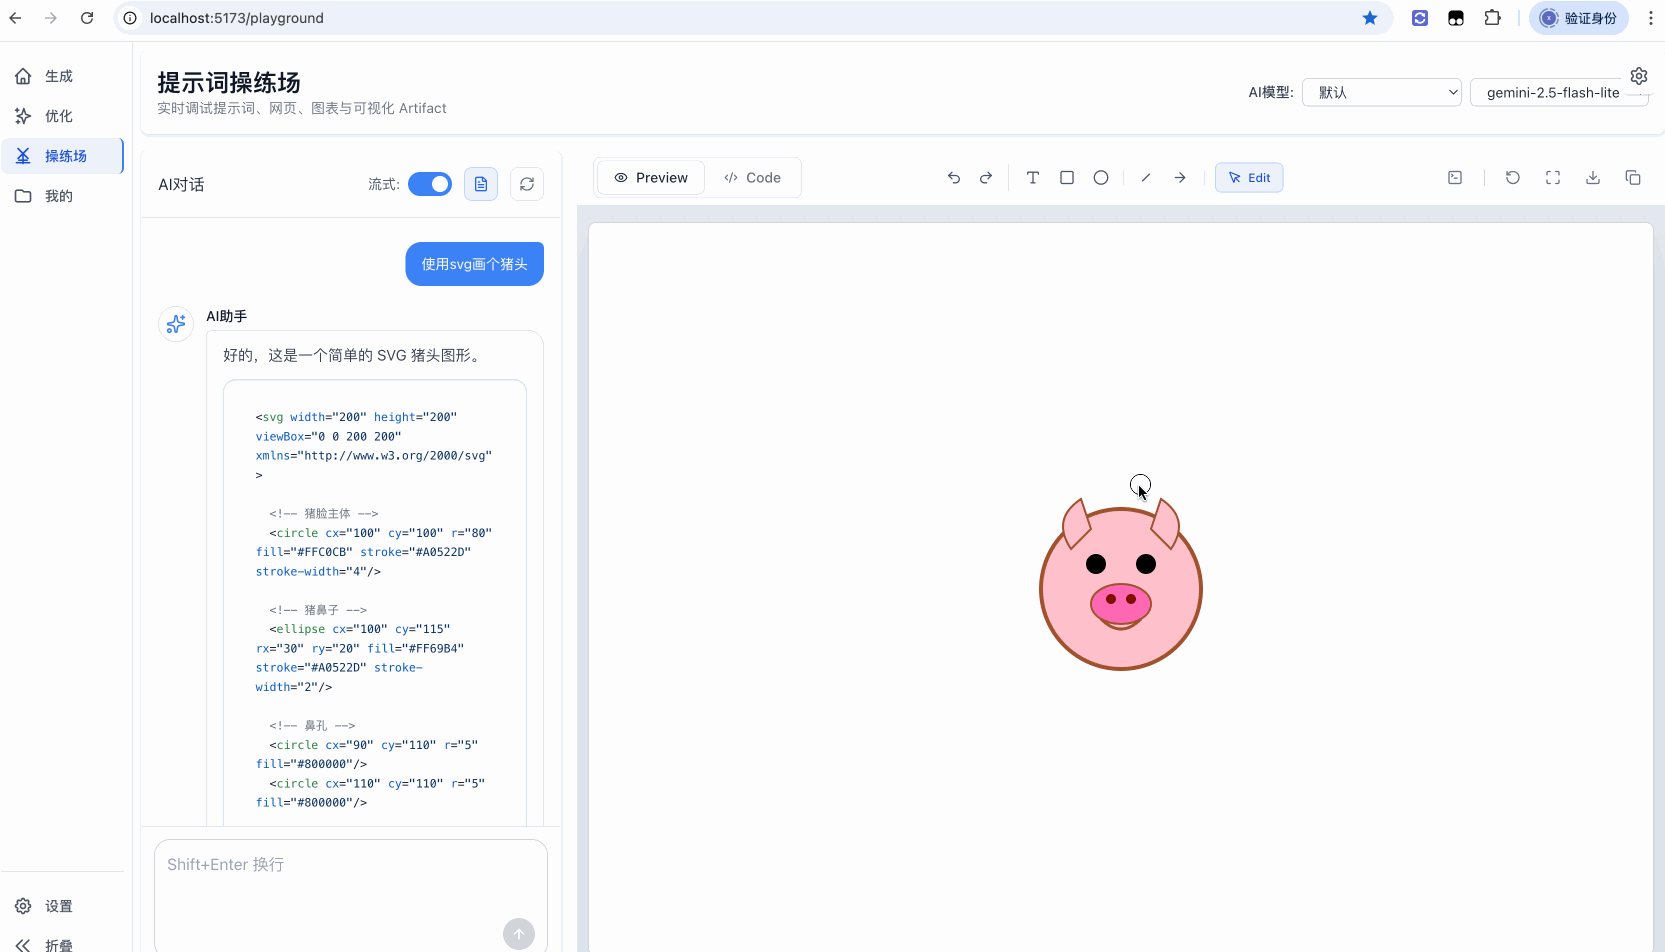Screen dimensions: 1665x952
Task: Switch to the Code tab
Action: point(752,178)
